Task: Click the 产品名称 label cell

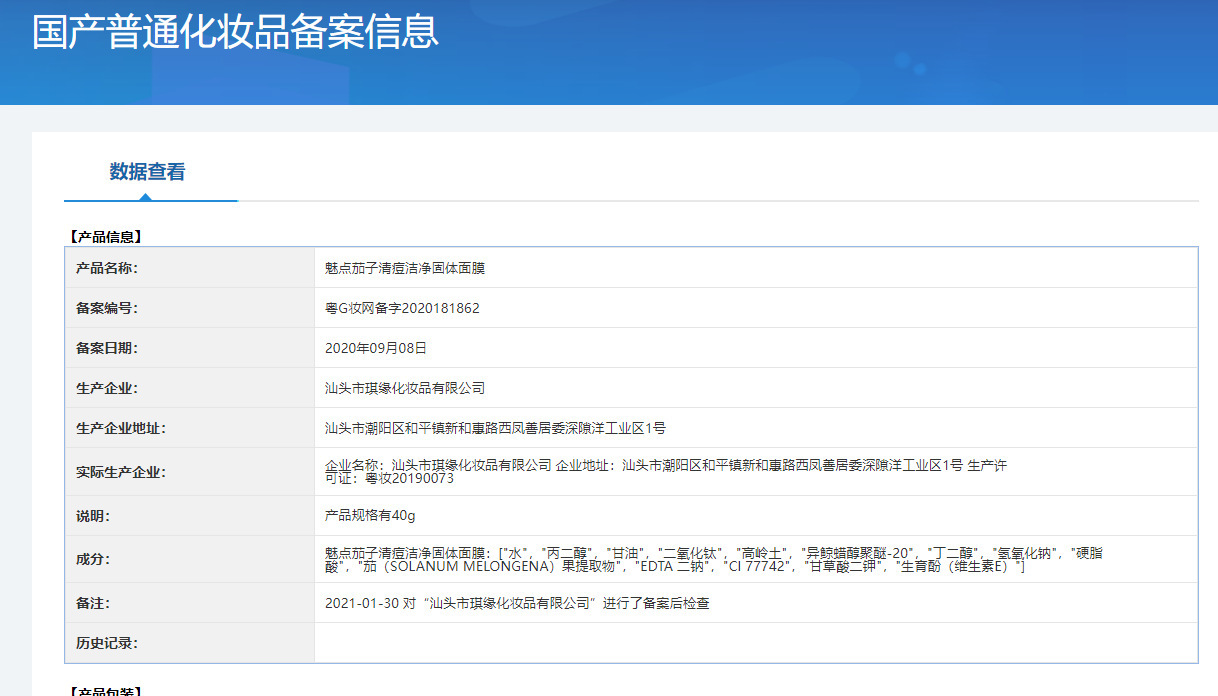Action: (x=190, y=268)
